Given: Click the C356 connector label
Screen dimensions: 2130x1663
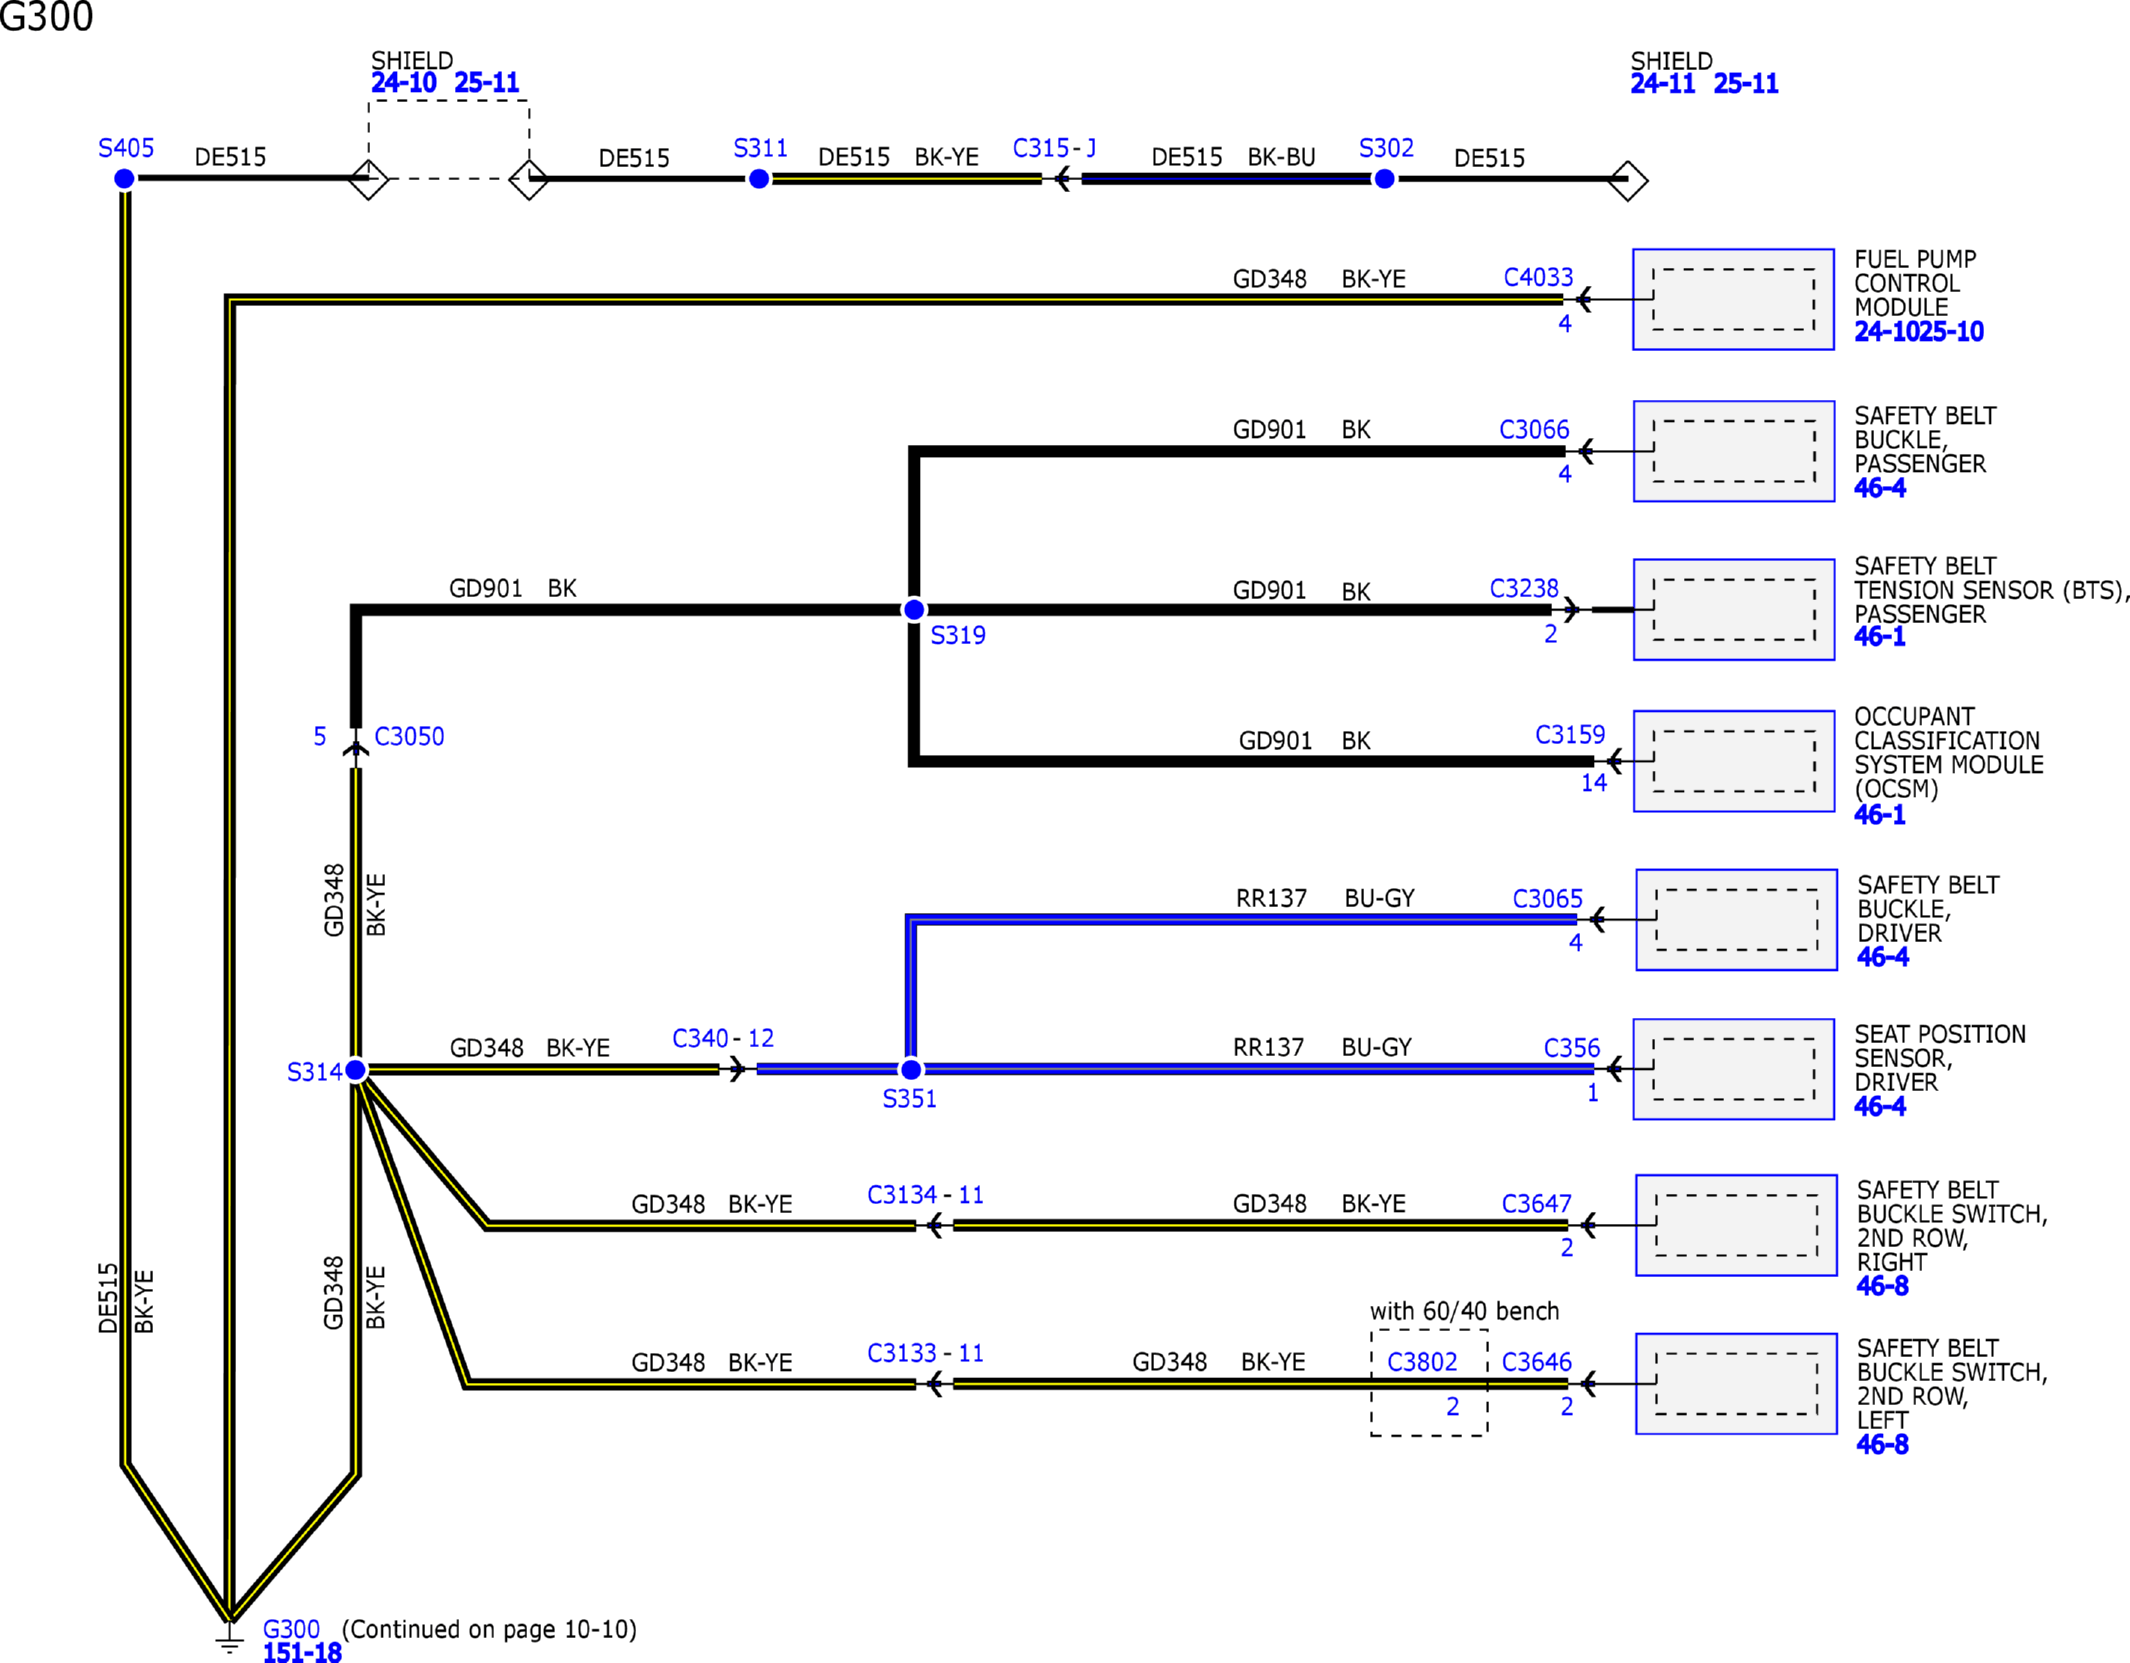Looking at the screenshot, I should coord(1571,1048).
